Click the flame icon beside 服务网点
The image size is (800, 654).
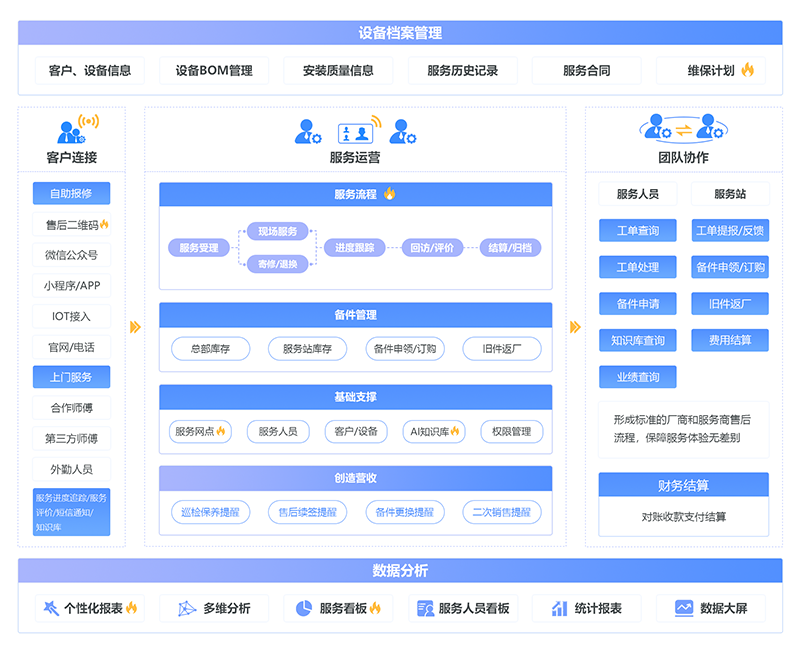click(x=221, y=431)
